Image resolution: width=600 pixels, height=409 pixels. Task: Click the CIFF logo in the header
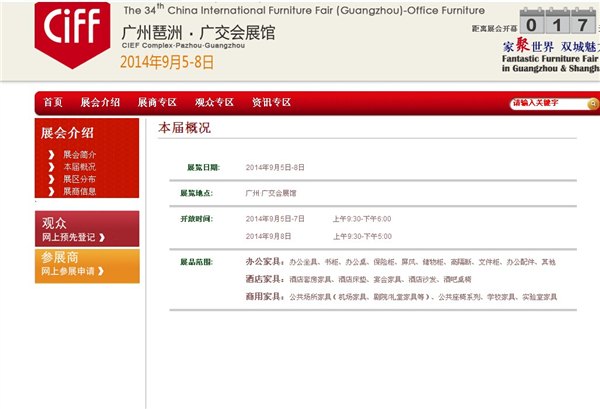click(72, 35)
